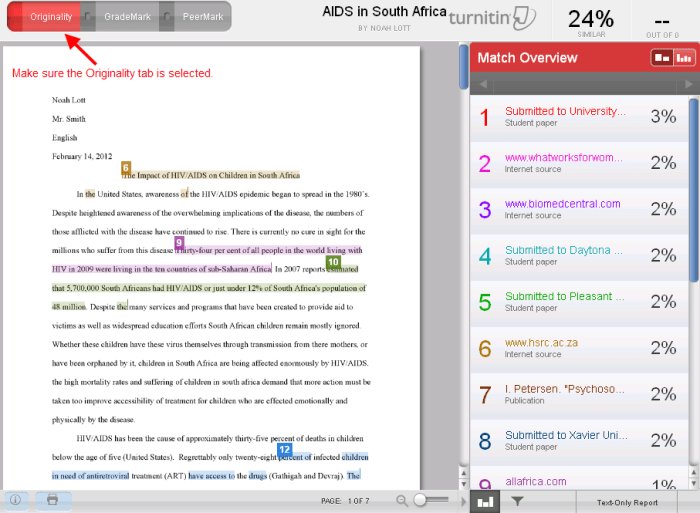Open match 2 www.whatworksforwom source
700x513 pixels.
pos(579,164)
